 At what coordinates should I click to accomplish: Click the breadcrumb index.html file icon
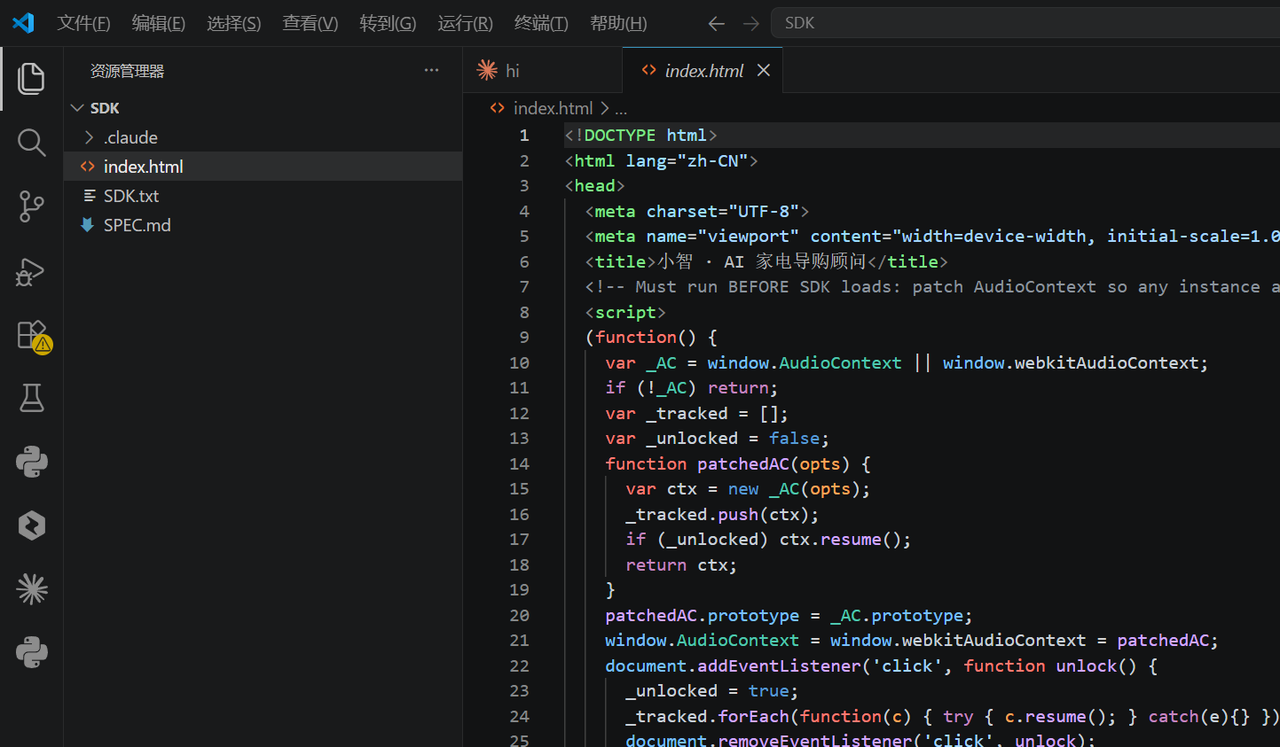click(x=497, y=108)
